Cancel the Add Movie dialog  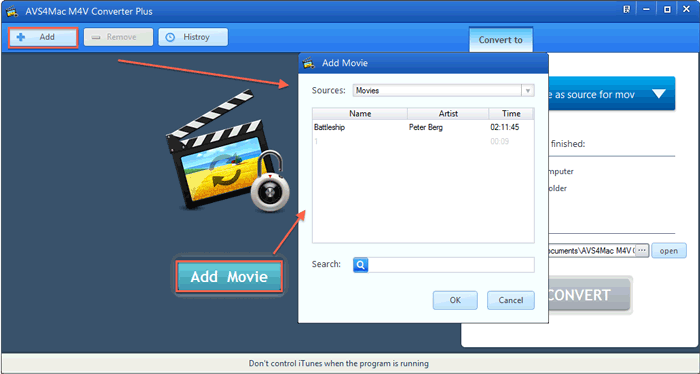[511, 300]
